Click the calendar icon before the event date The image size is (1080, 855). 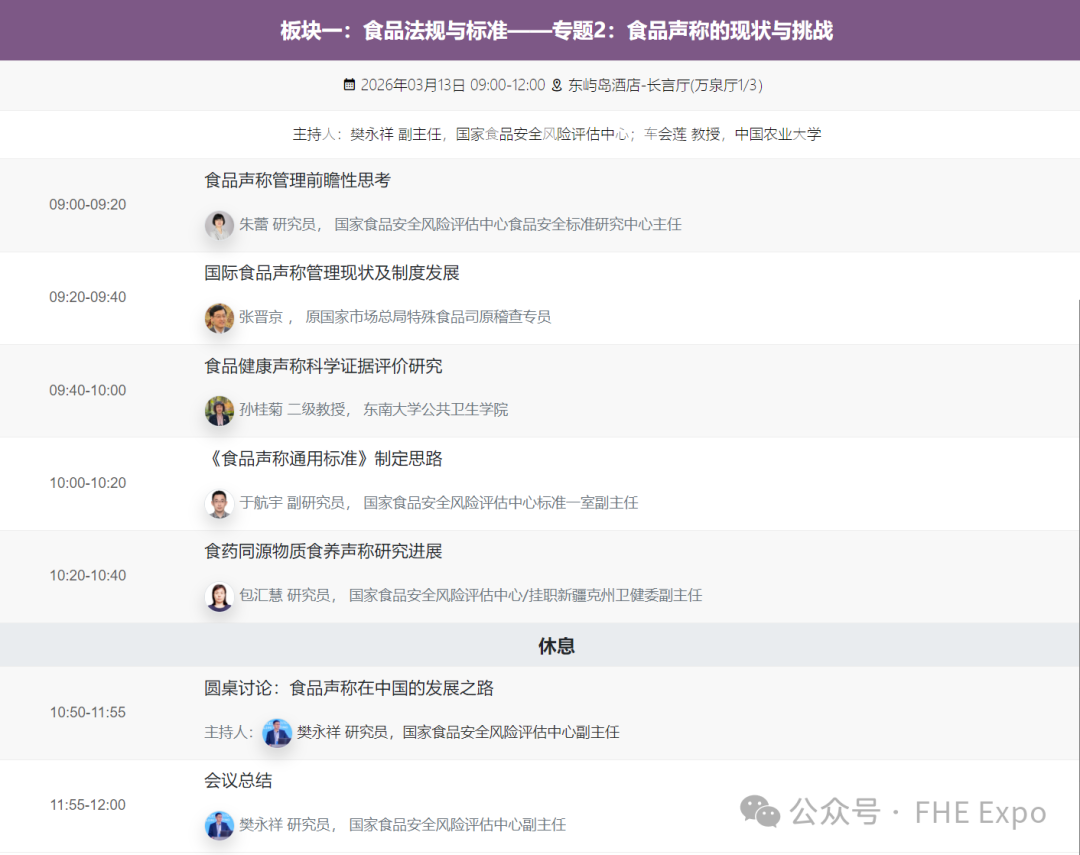point(350,85)
